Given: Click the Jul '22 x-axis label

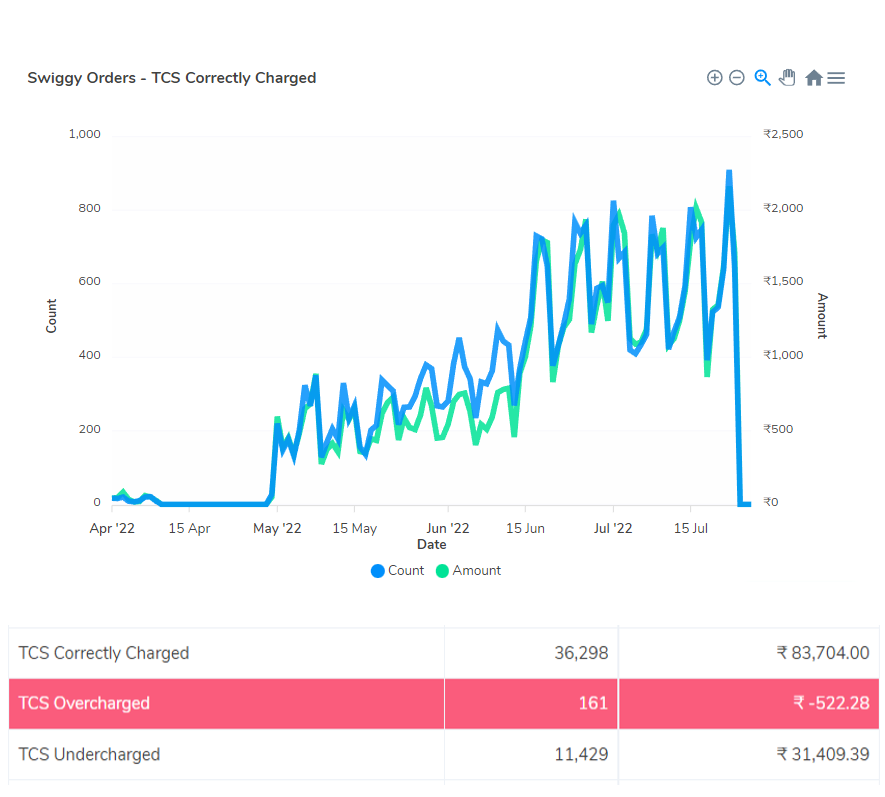Looking at the screenshot, I should 613,528.
